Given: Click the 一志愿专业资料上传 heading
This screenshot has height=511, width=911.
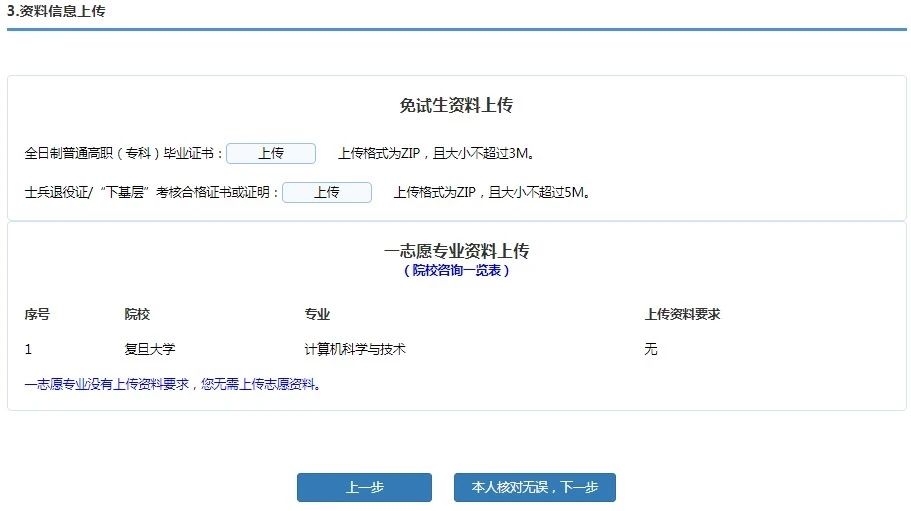Looking at the screenshot, I should pos(456,251).
